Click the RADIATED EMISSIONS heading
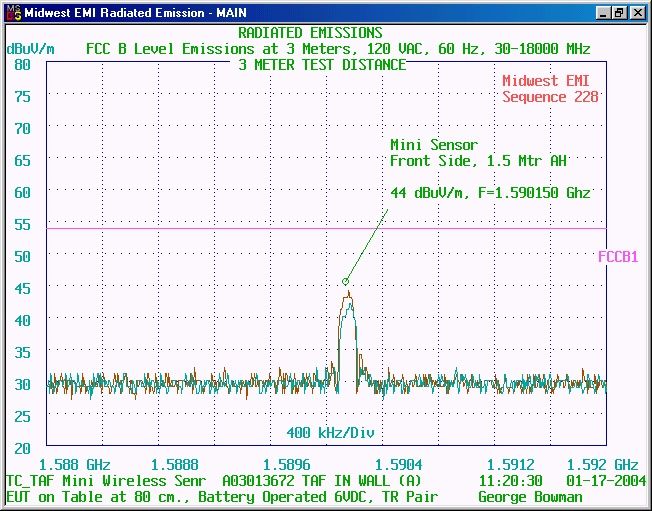The image size is (652, 511). click(310, 33)
